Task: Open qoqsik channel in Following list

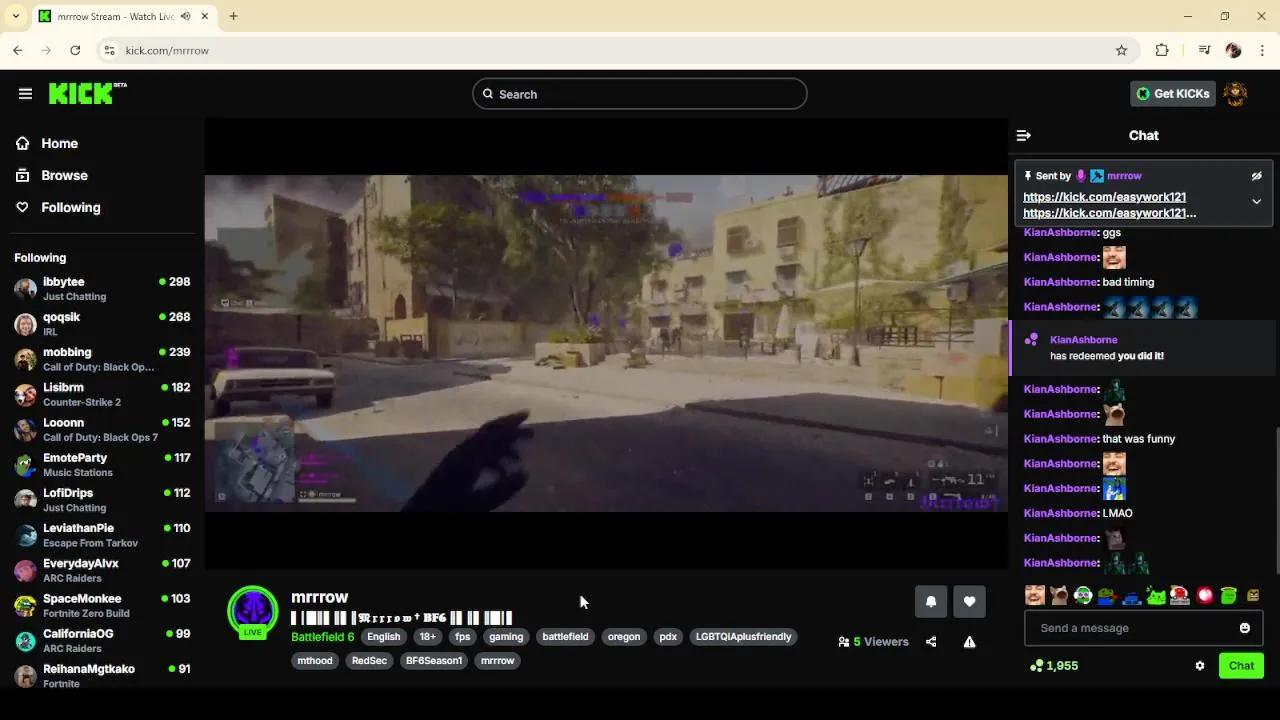Action: pos(102,324)
